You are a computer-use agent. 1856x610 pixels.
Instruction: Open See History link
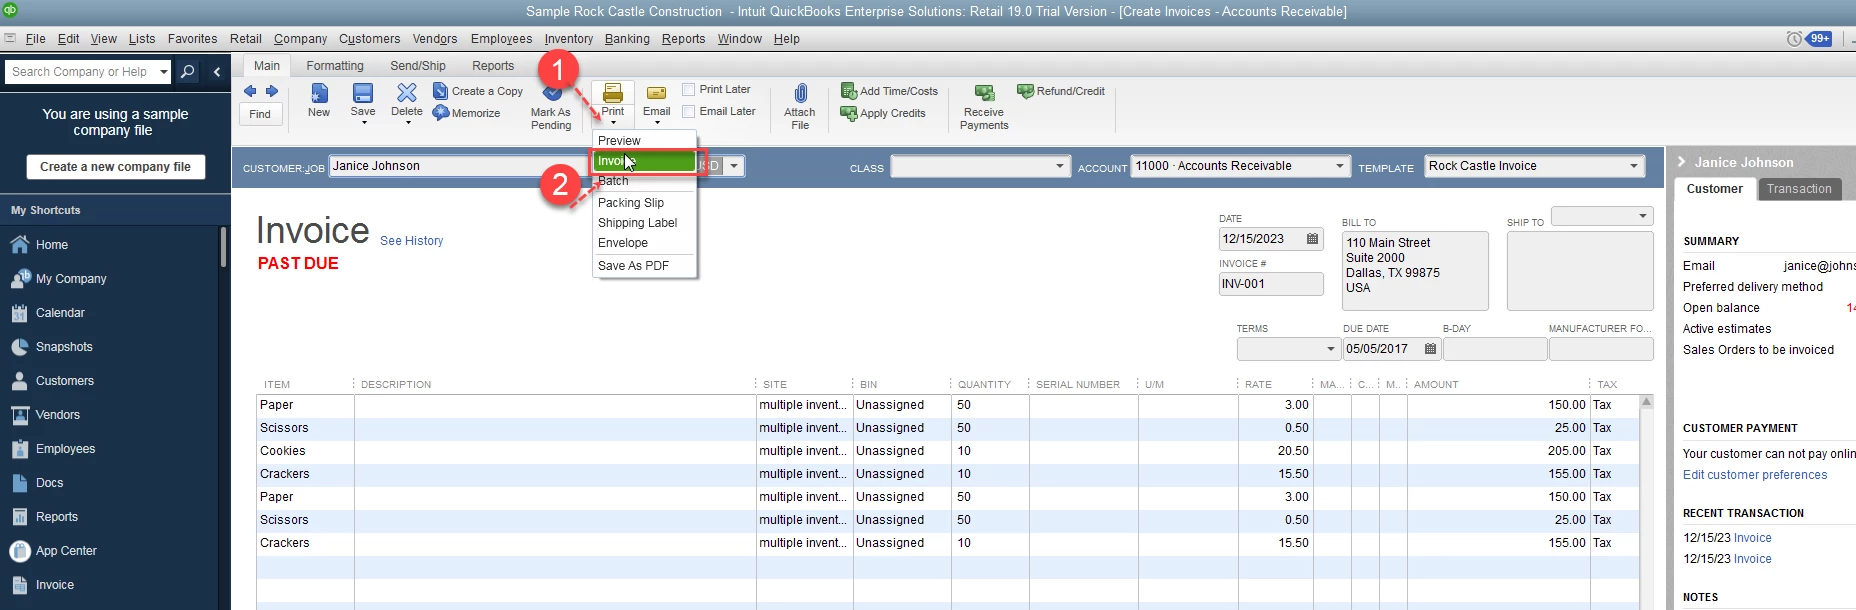411,241
